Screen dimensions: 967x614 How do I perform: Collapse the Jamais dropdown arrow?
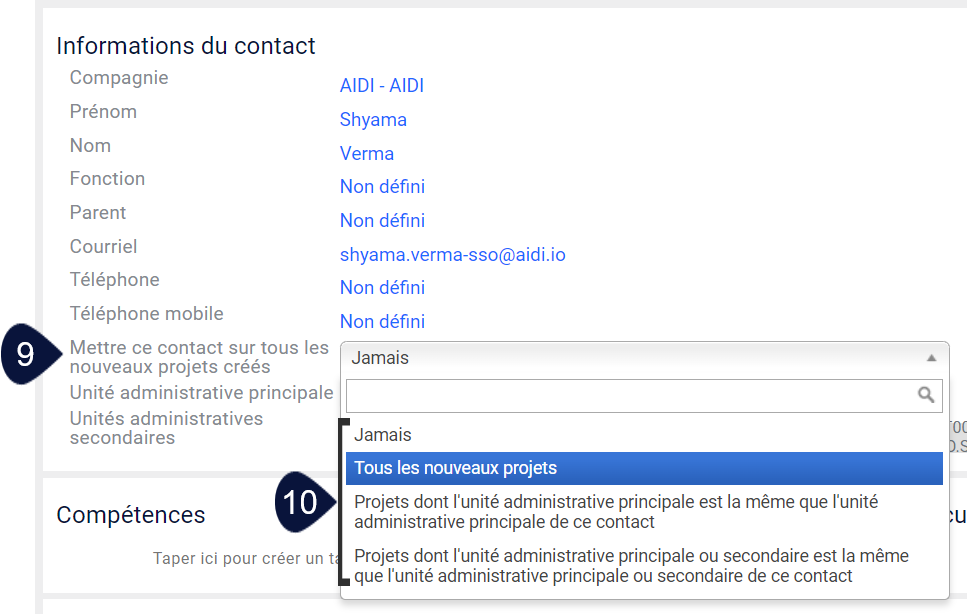coord(931,358)
